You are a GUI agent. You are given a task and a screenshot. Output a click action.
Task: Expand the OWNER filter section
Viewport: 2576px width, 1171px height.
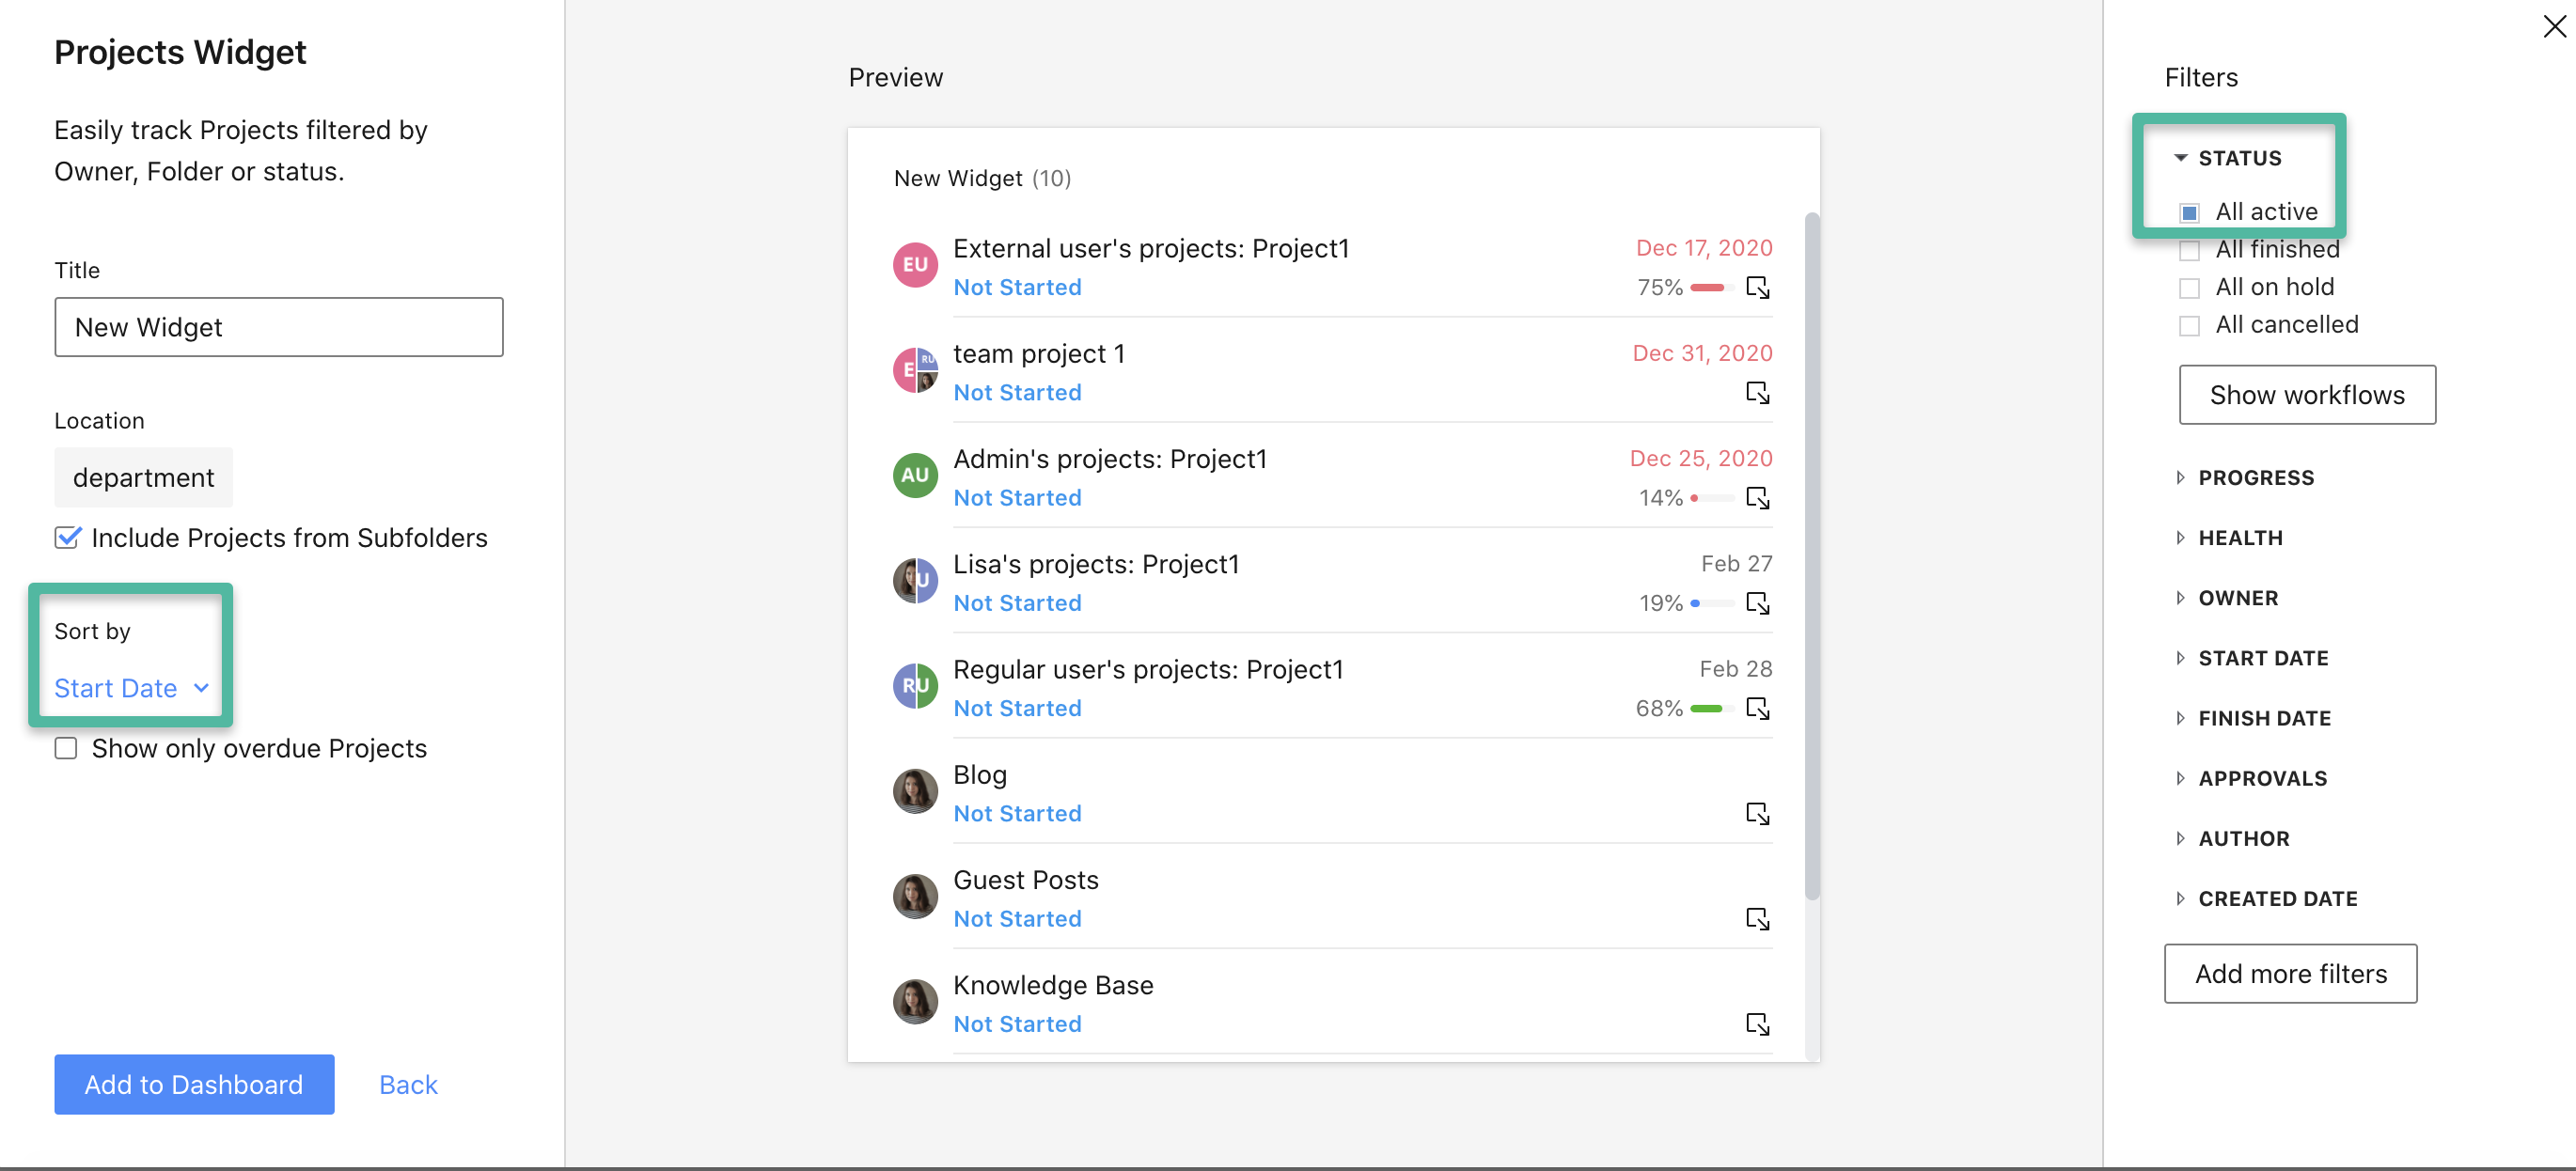[x=2237, y=598]
